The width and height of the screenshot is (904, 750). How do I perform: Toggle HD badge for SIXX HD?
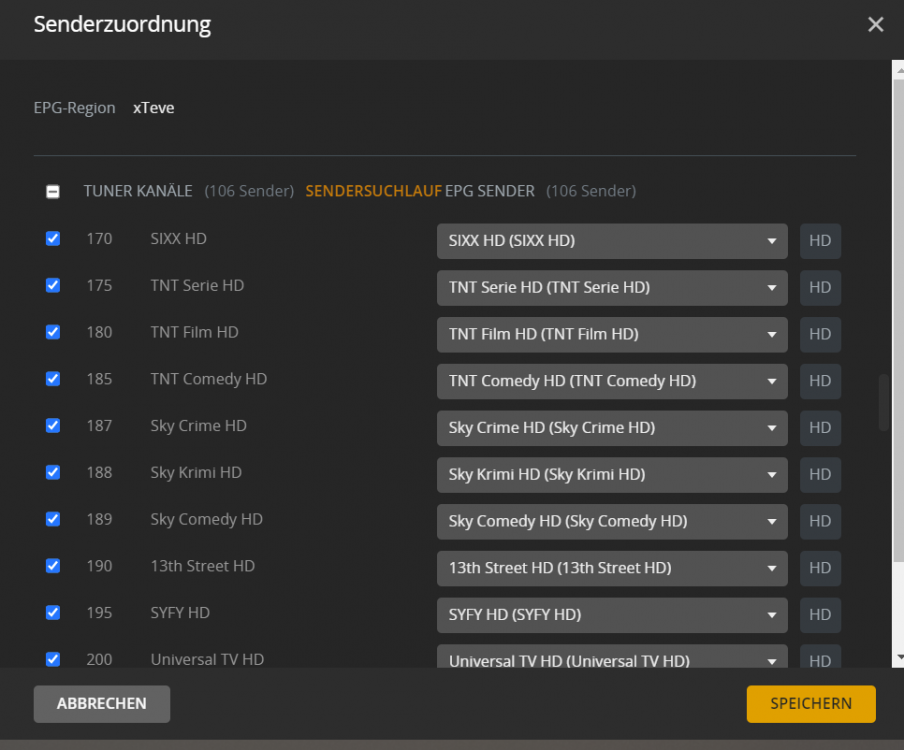click(820, 241)
